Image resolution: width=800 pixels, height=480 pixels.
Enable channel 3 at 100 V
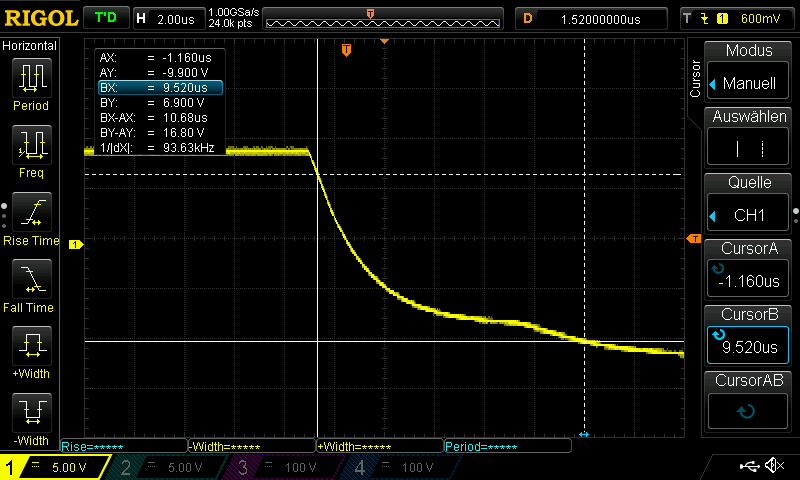[289, 467]
